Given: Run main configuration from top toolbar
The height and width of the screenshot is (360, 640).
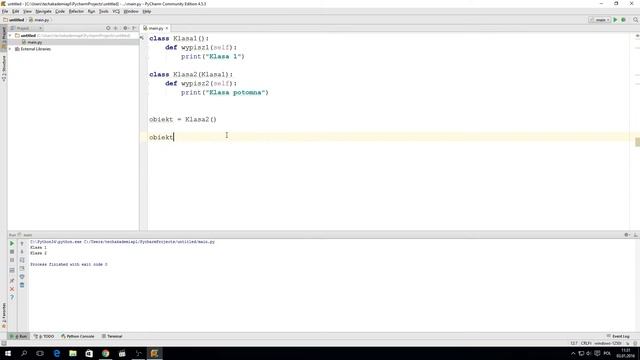Looking at the screenshot, I should click(615, 20).
